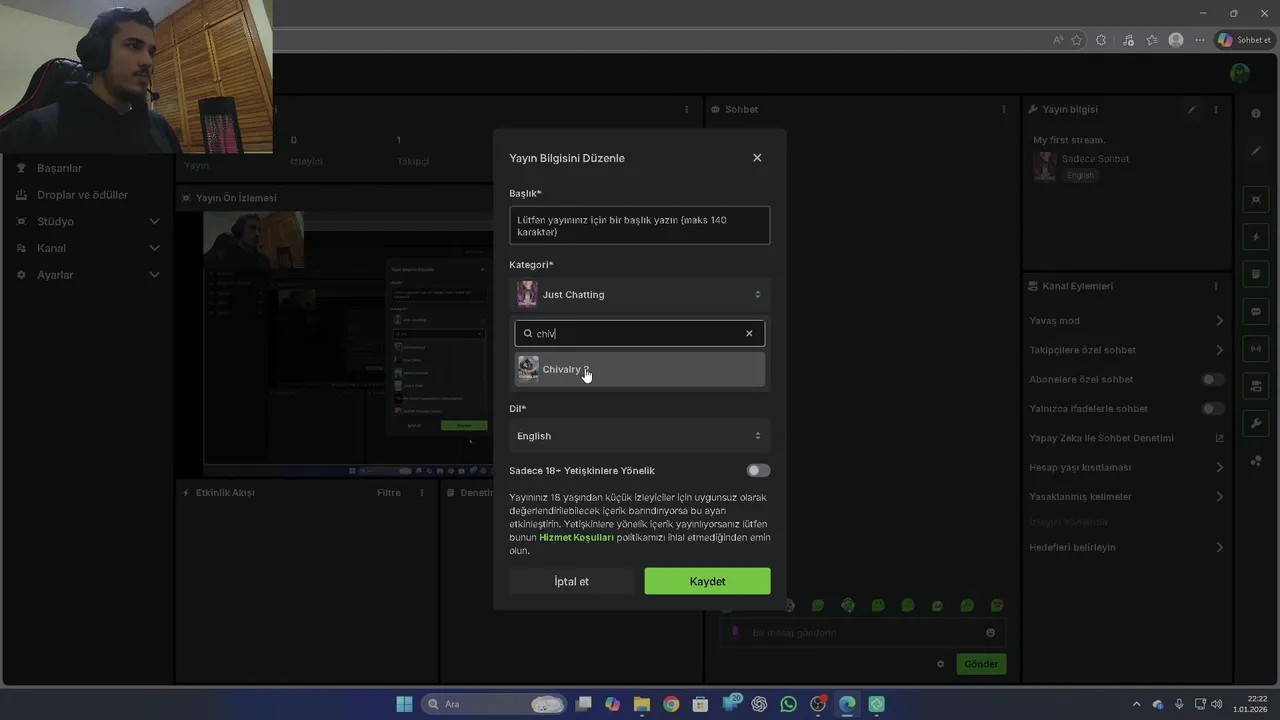1280x720 pixels.
Task: Open Hesap yaşı kısıtlaması settings
Action: 1126,467
